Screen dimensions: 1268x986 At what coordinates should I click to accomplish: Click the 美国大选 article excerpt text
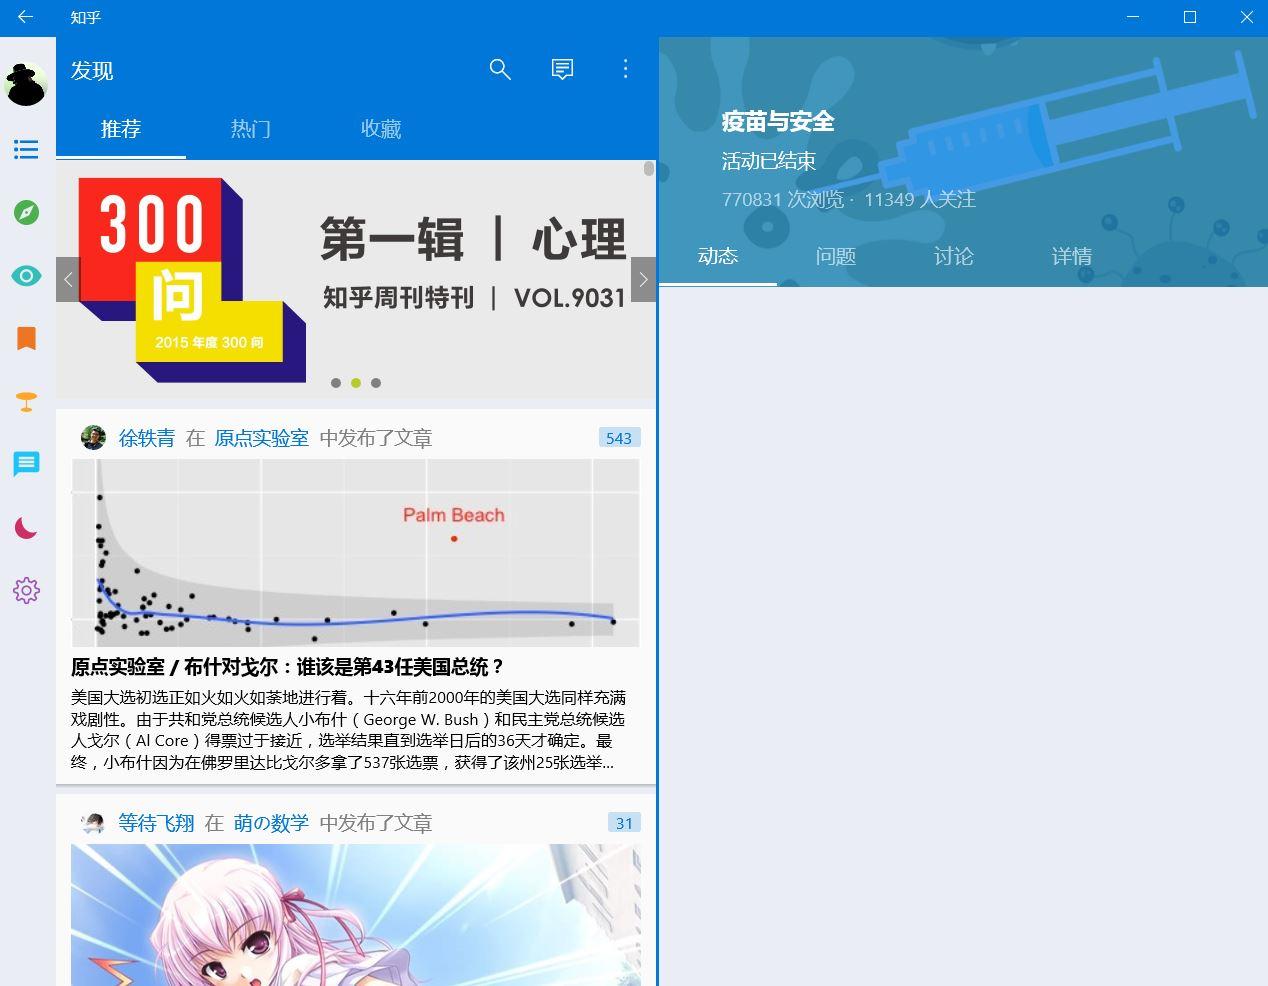348,730
